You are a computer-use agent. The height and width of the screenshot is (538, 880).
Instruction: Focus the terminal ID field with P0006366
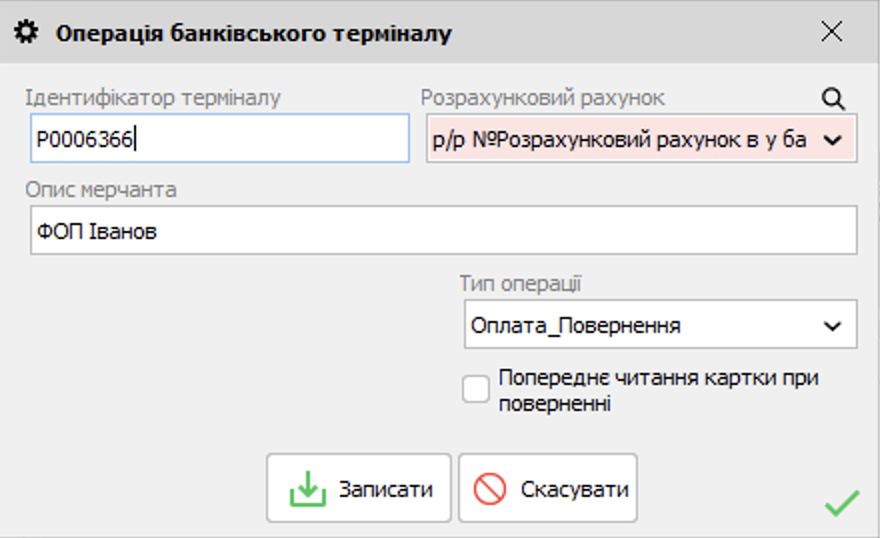220,140
